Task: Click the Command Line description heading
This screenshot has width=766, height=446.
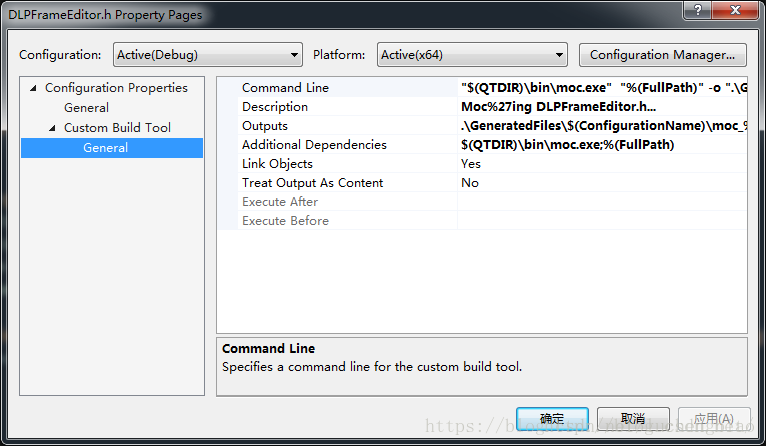Action: (x=268, y=348)
